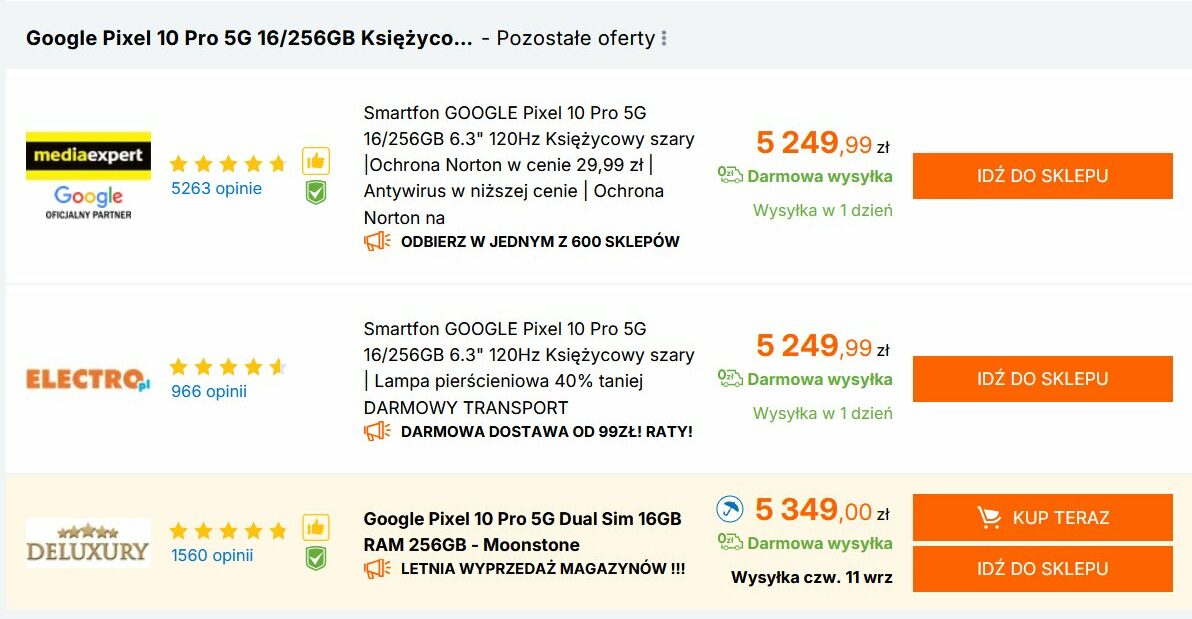Viewport: 1192px width, 619px height.
Task: Click the free delivery truck icon for Media Expert
Action: pyautogui.click(x=730, y=176)
